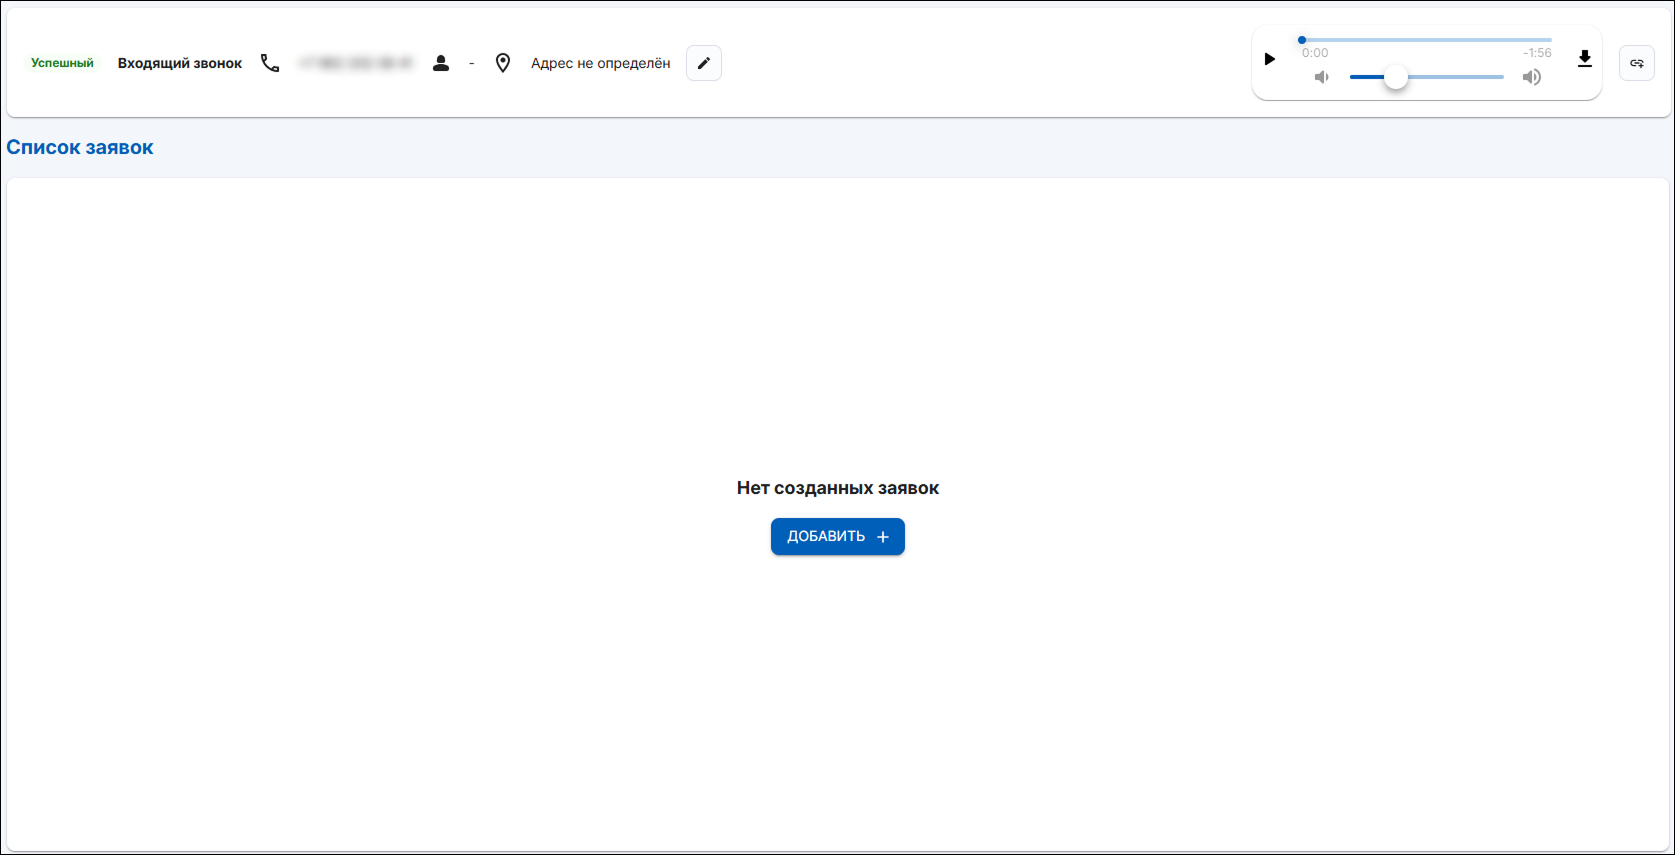Click the volume slider handle
The image size is (1675, 855).
pos(1395,77)
